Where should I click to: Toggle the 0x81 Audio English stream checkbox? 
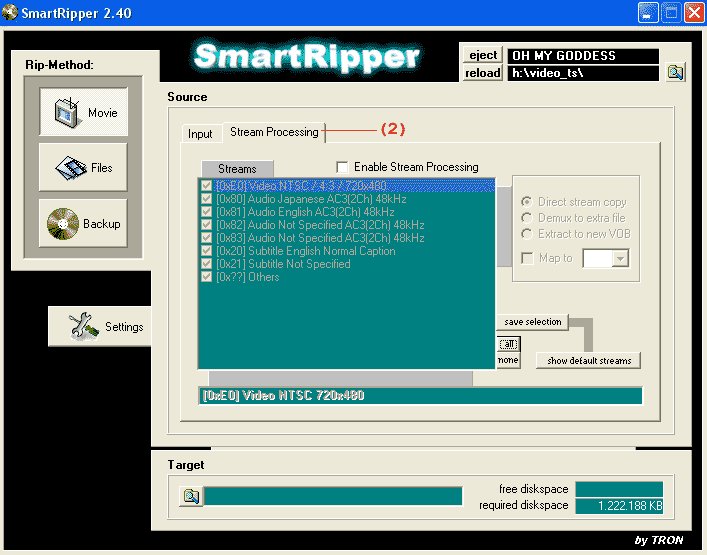pyautogui.click(x=207, y=211)
